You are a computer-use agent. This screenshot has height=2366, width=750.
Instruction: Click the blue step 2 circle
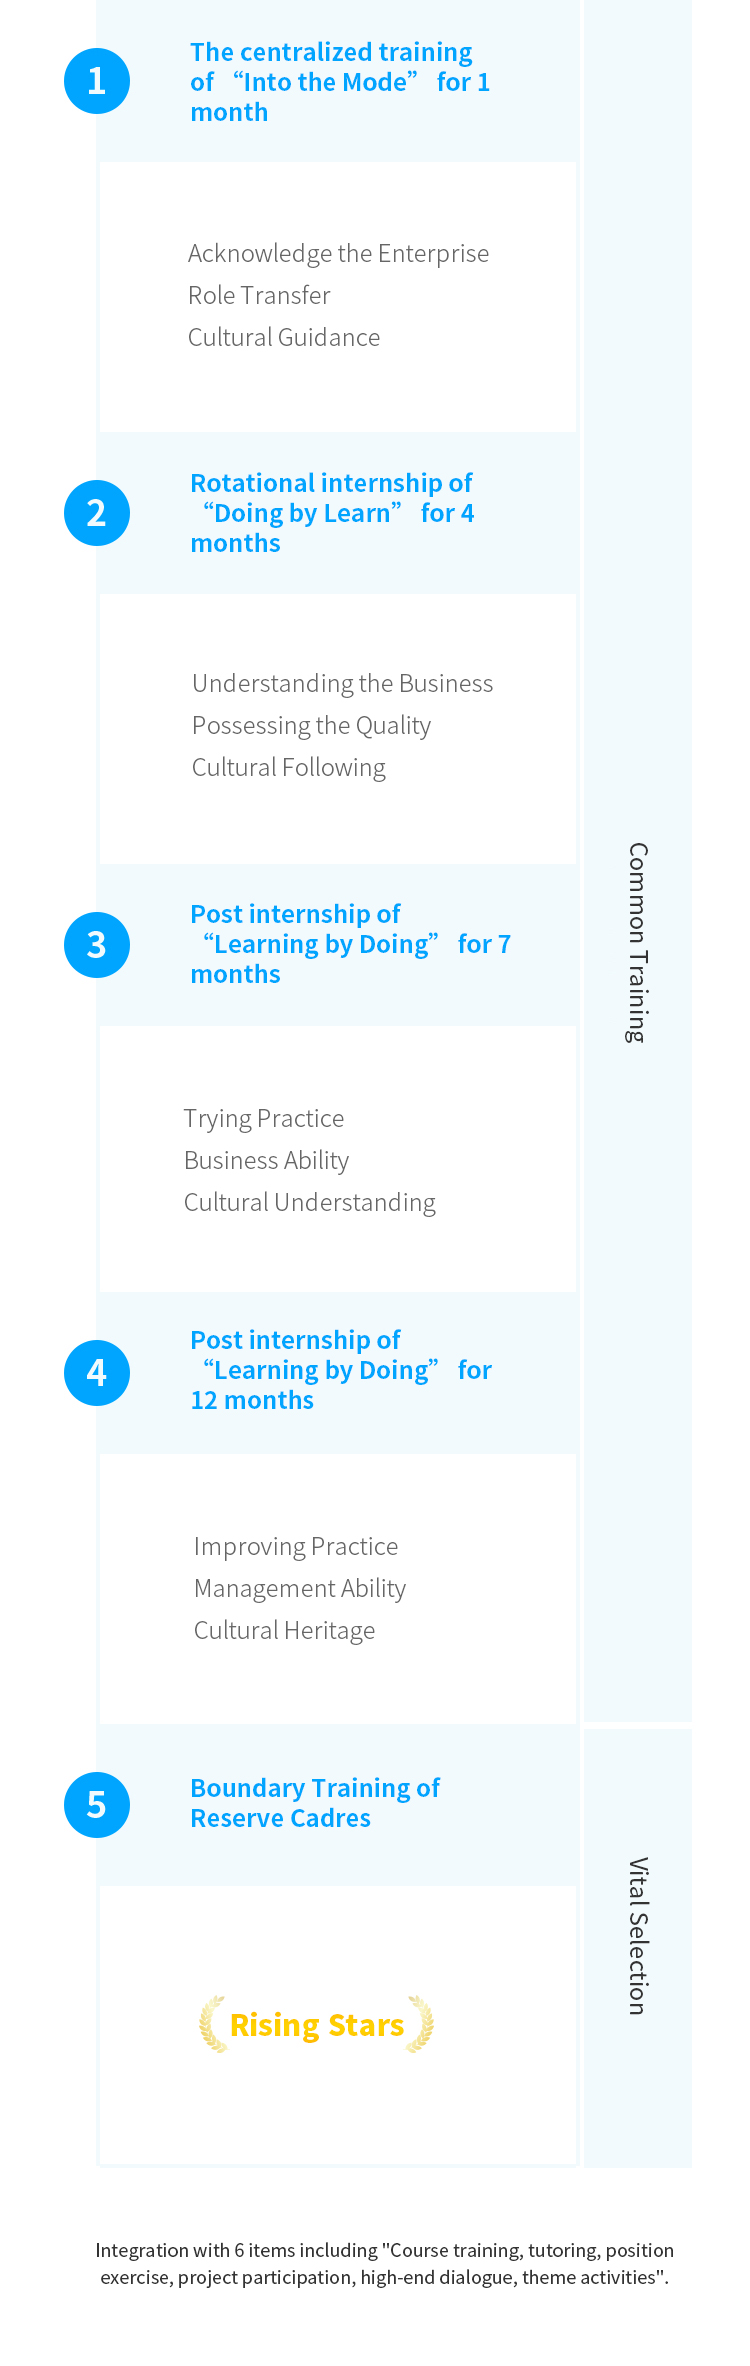pyautogui.click(x=97, y=513)
